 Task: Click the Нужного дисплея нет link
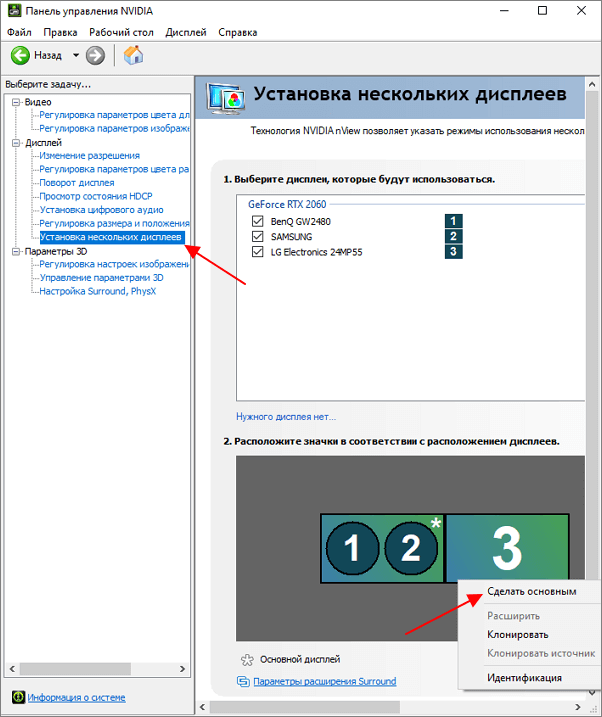pyautogui.click(x=286, y=417)
